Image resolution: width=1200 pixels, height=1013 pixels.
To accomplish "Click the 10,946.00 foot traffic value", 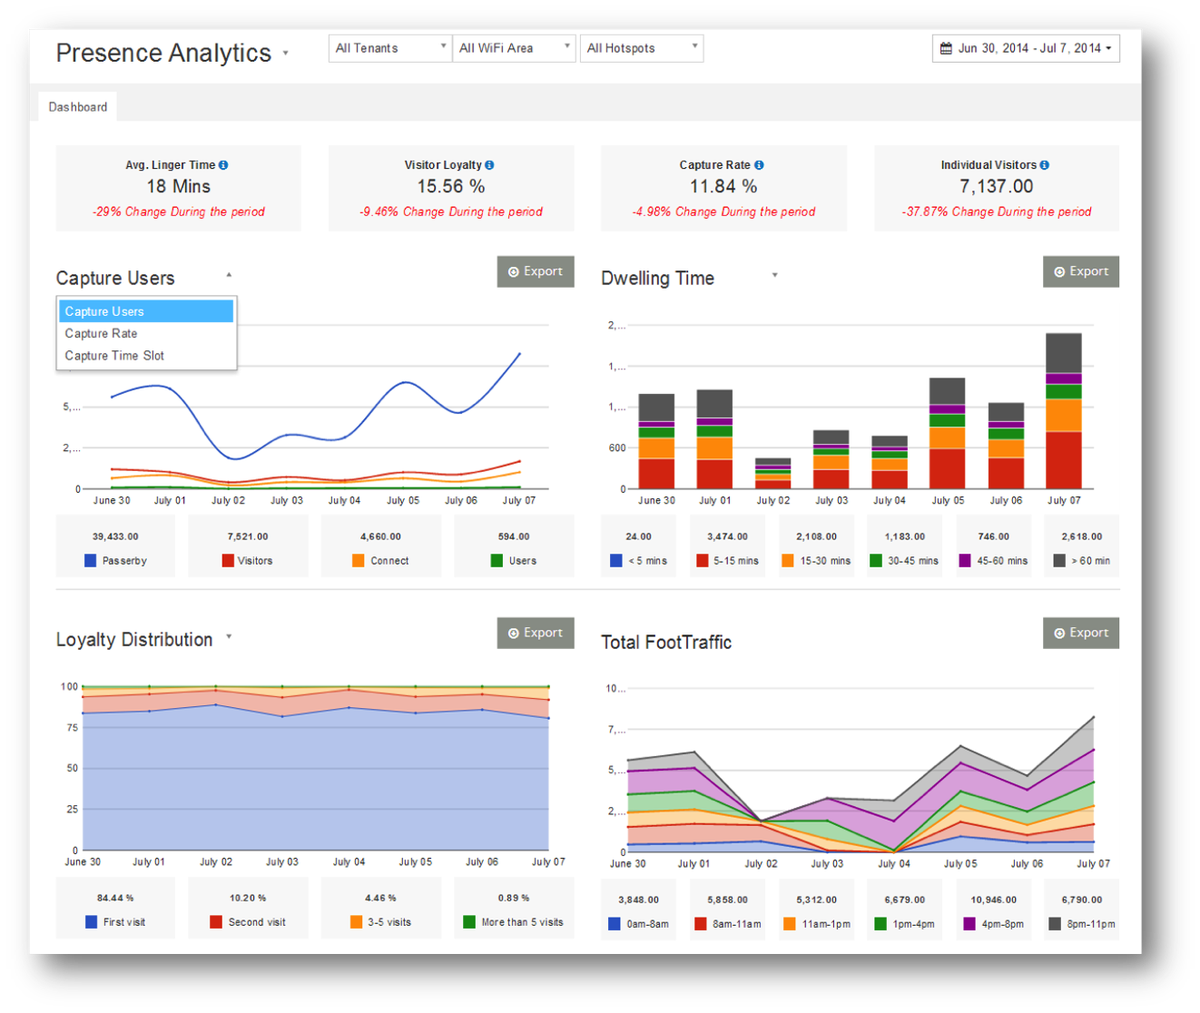I will [994, 900].
